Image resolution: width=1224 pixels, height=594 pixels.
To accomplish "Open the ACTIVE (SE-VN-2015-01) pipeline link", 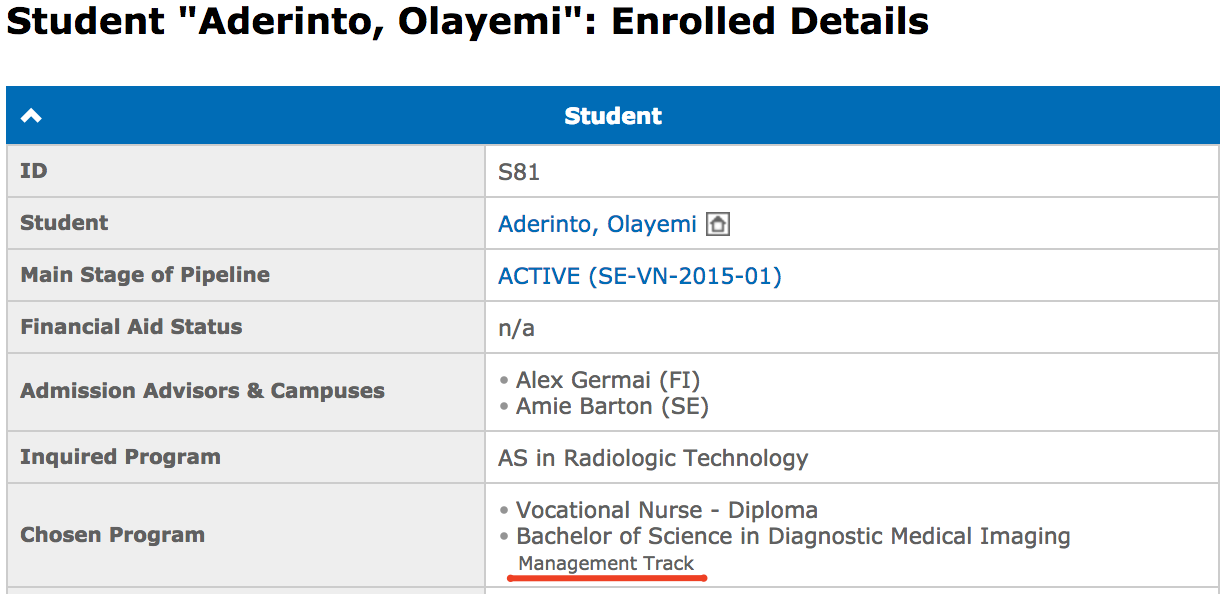I will 640,276.
